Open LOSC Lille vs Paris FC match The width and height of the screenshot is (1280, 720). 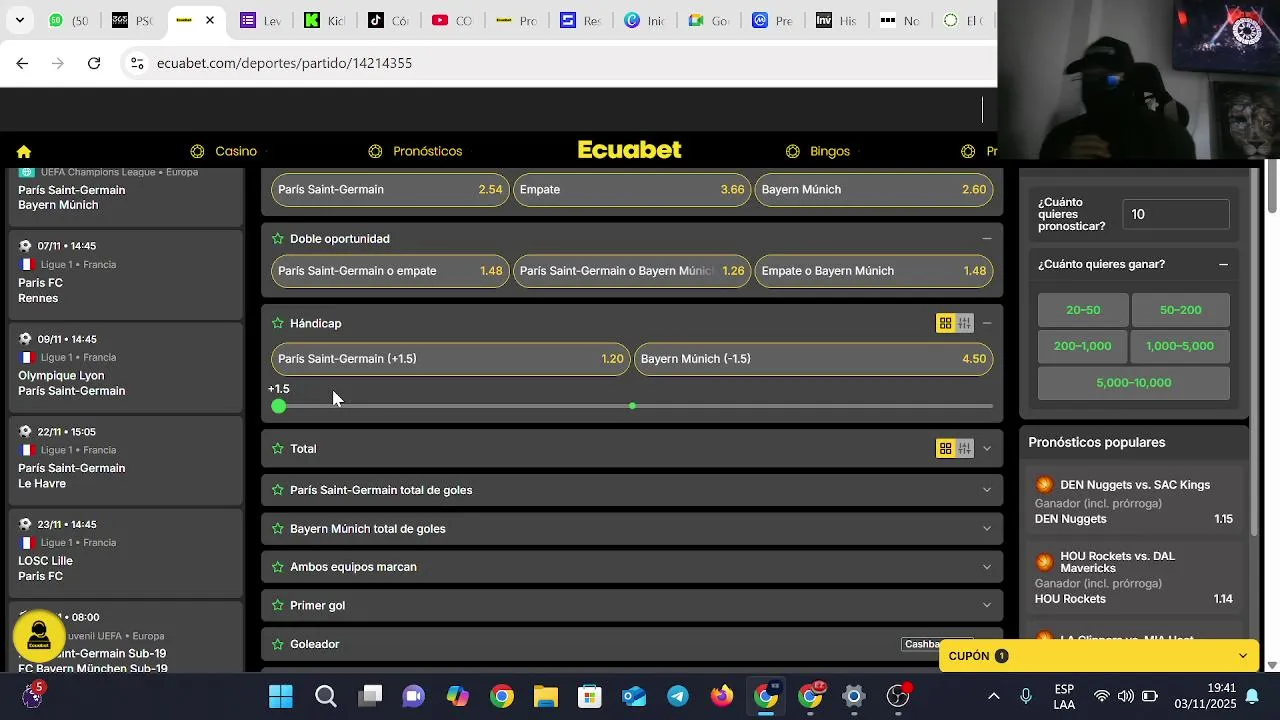pos(126,553)
